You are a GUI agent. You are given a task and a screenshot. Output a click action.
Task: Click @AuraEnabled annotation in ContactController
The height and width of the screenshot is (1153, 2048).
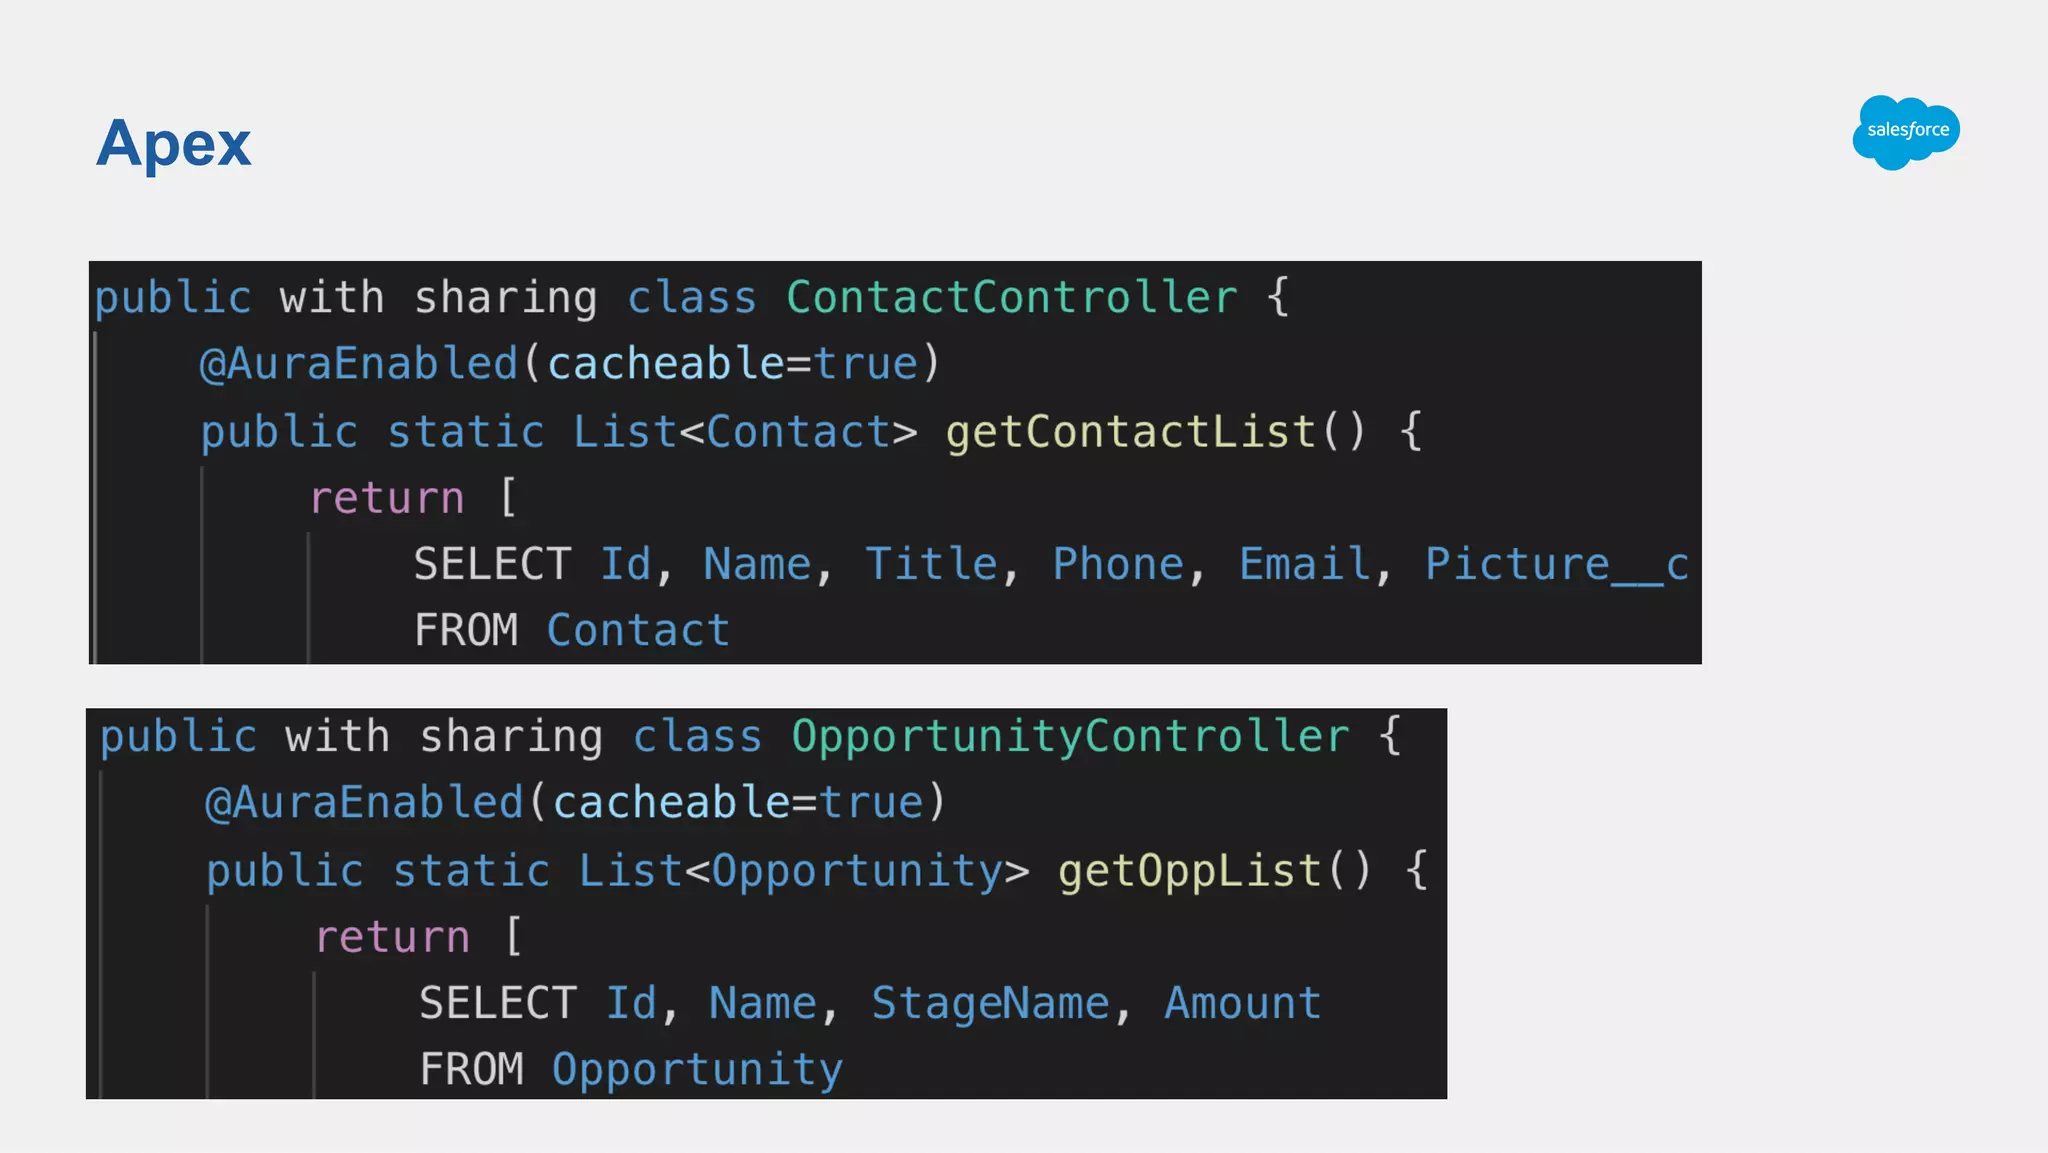pyautogui.click(x=358, y=364)
